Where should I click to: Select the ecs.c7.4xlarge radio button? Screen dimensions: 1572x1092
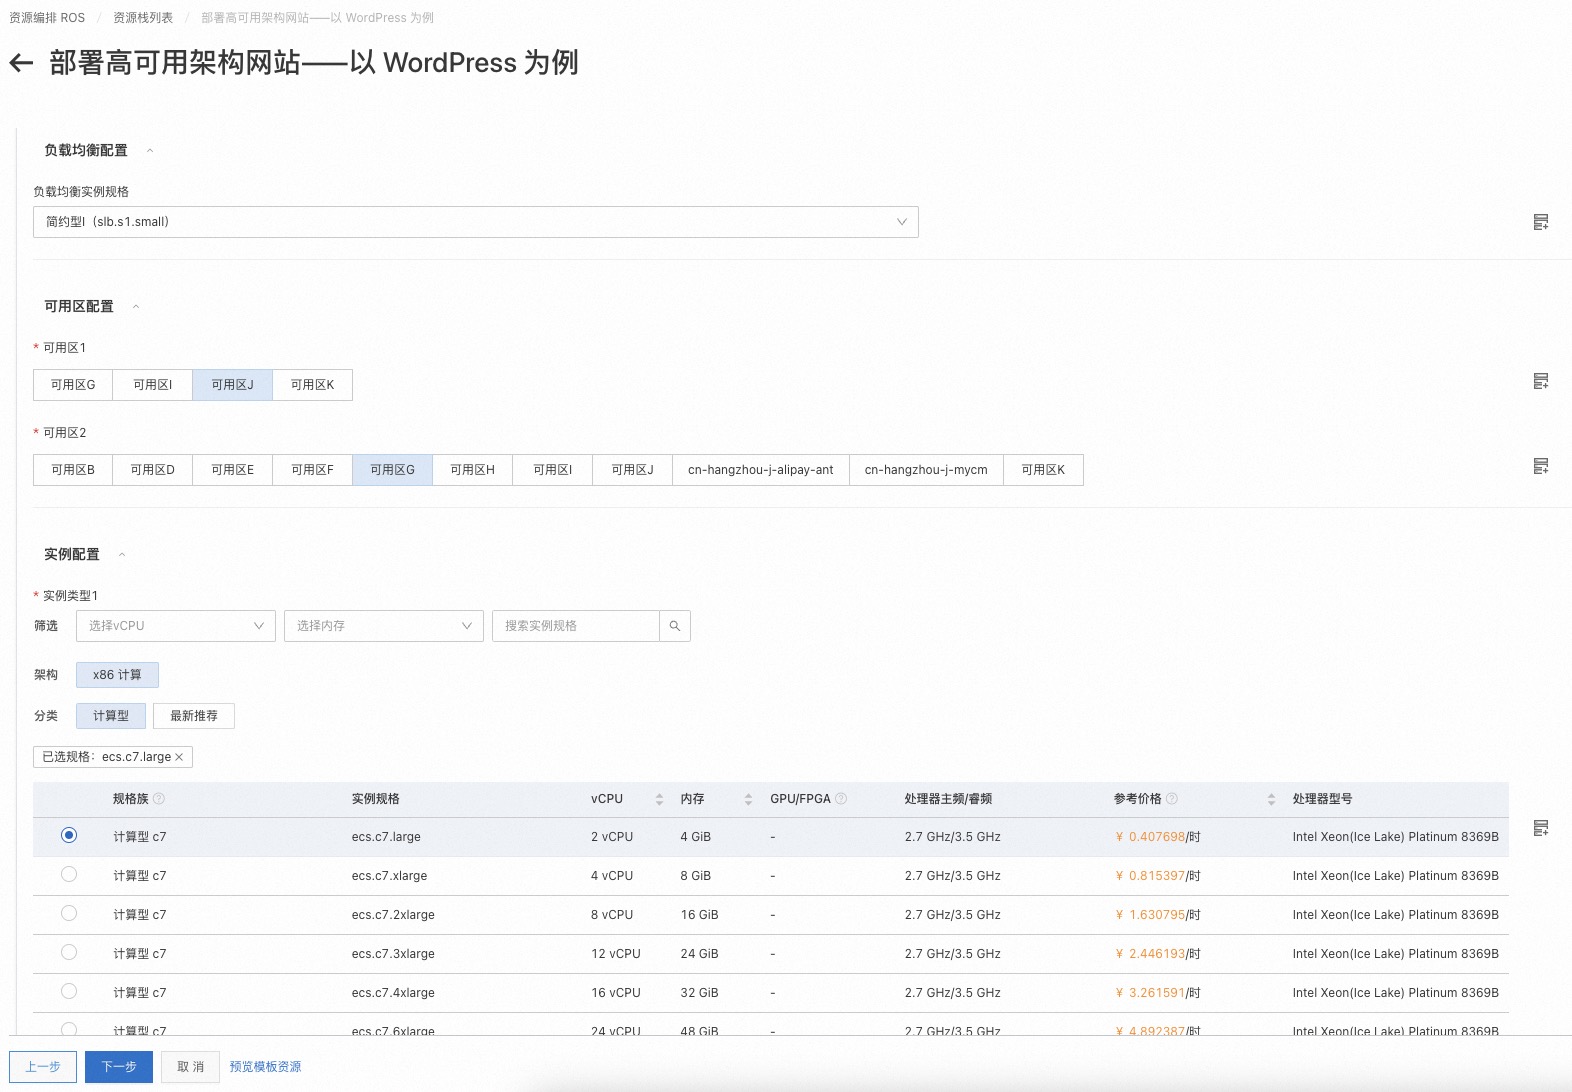pyautogui.click(x=69, y=991)
